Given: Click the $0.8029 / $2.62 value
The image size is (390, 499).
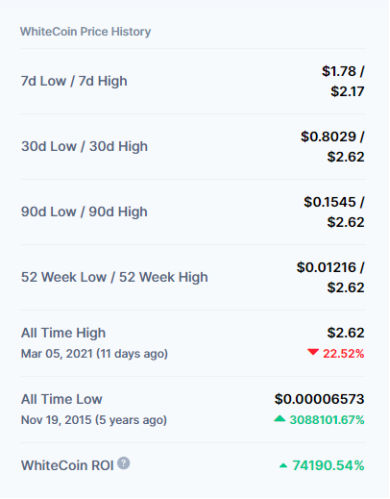Looking at the screenshot, I should pos(332,146).
